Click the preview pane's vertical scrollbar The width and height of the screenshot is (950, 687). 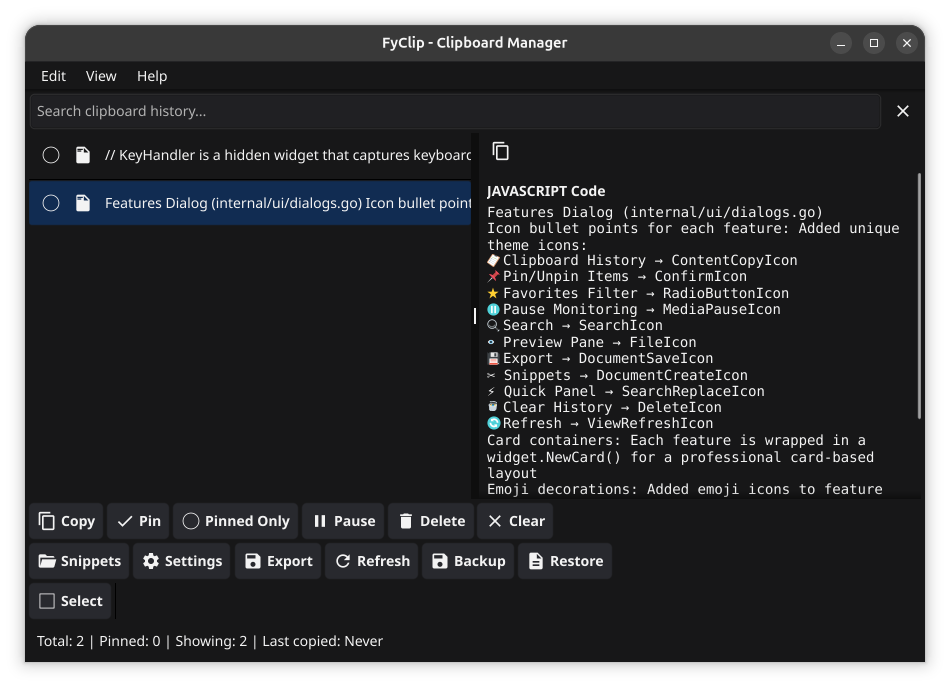pos(919,296)
